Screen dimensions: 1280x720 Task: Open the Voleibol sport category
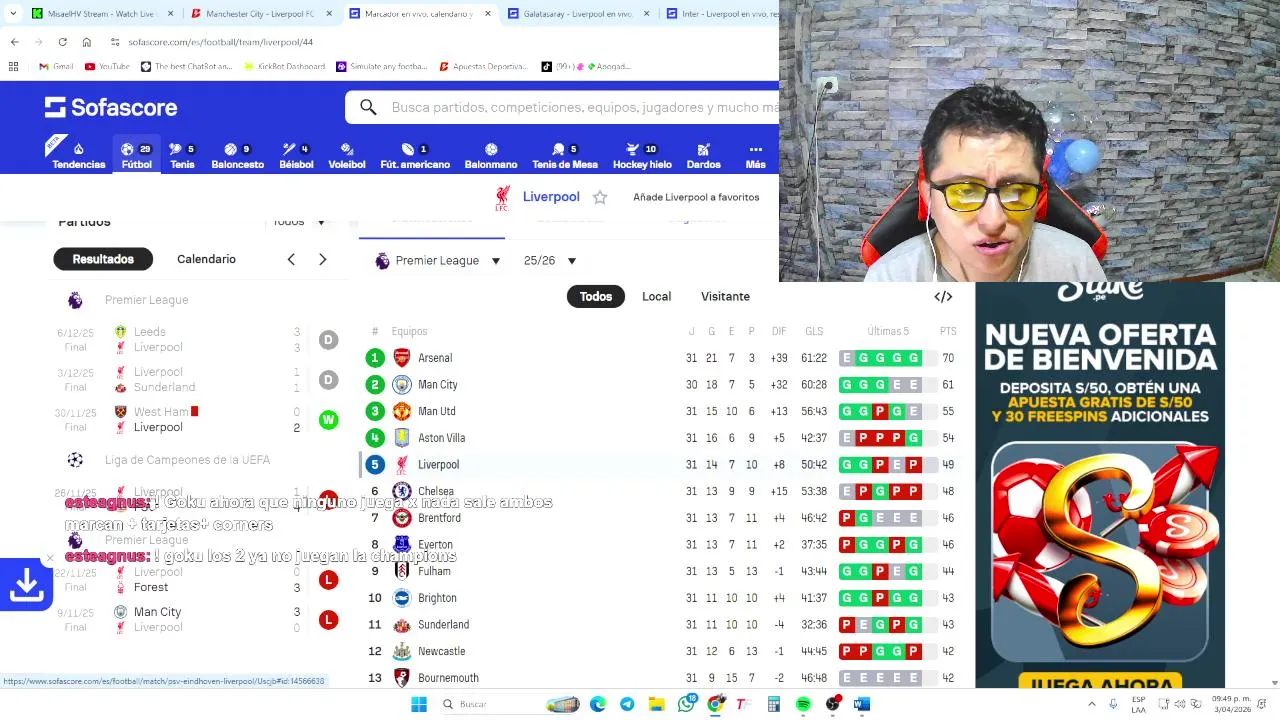[347, 155]
